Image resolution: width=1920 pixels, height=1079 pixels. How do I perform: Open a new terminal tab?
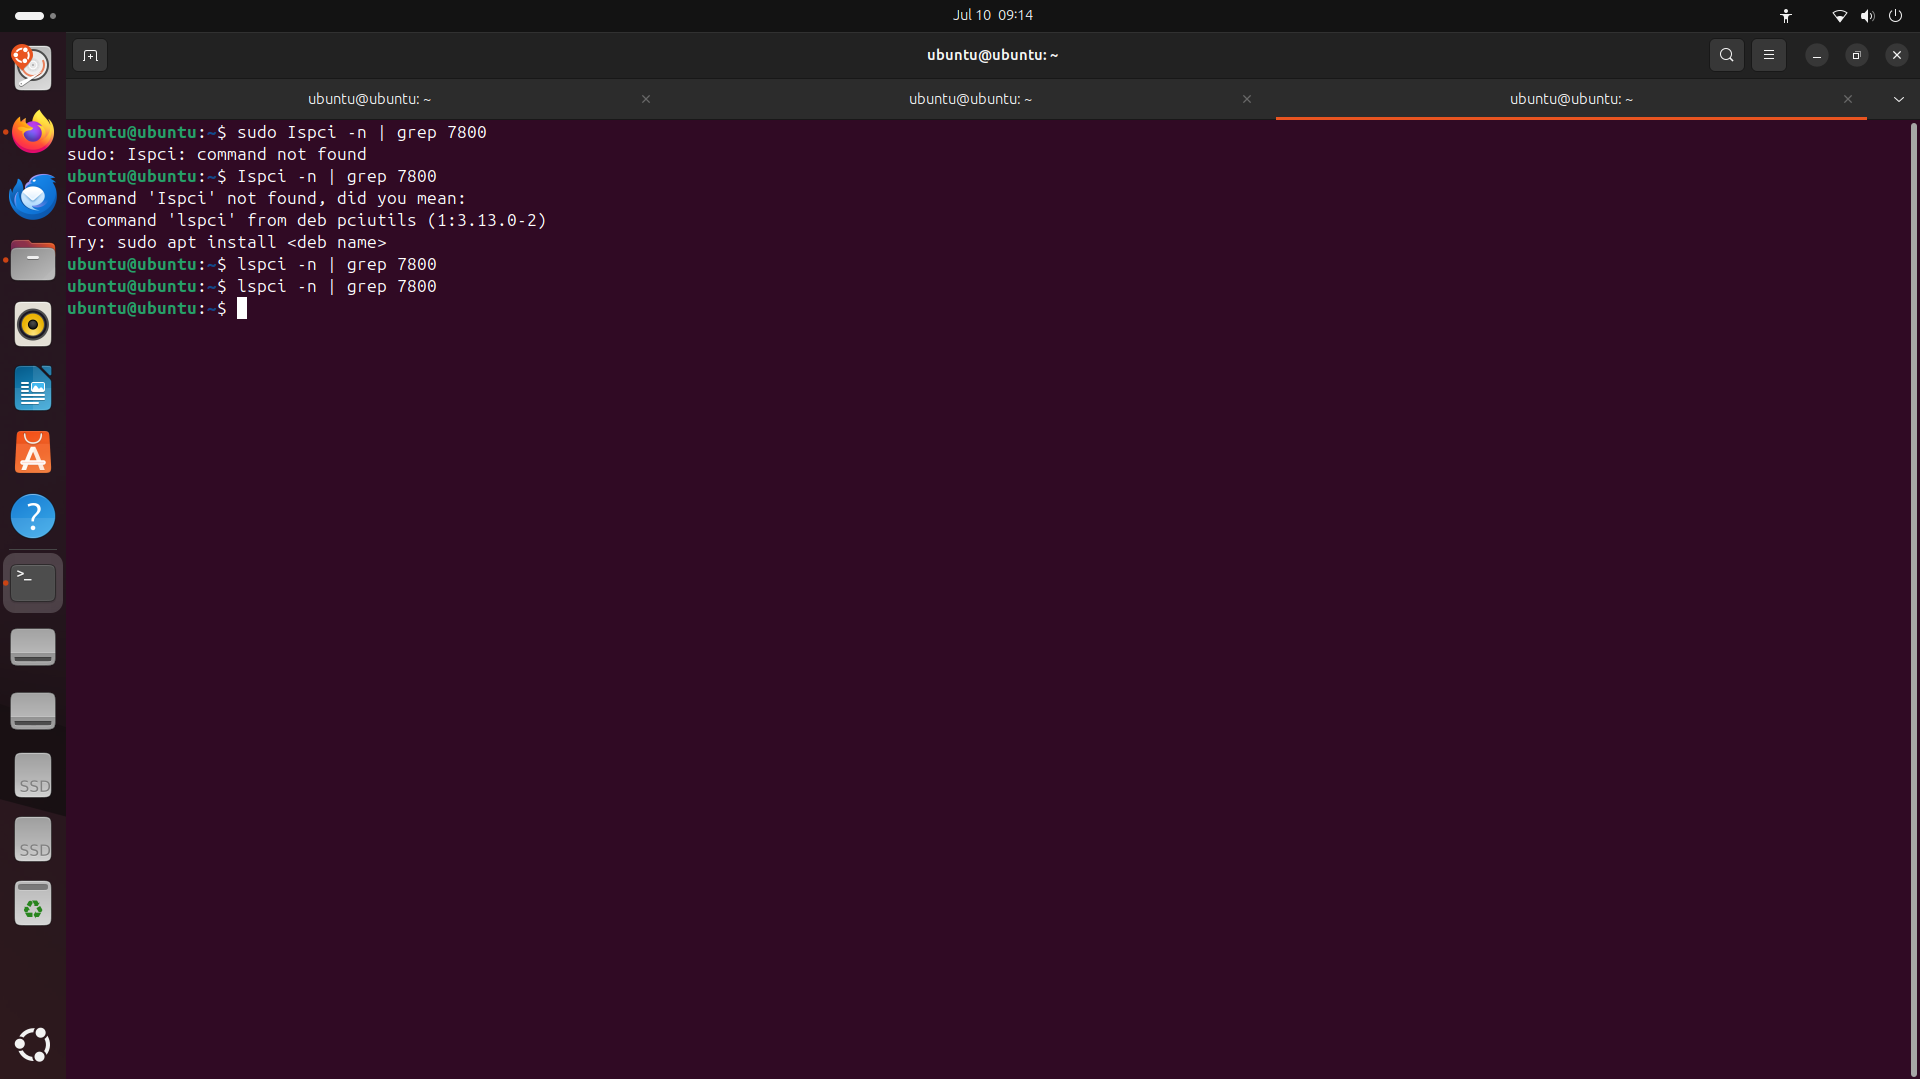[90, 55]
